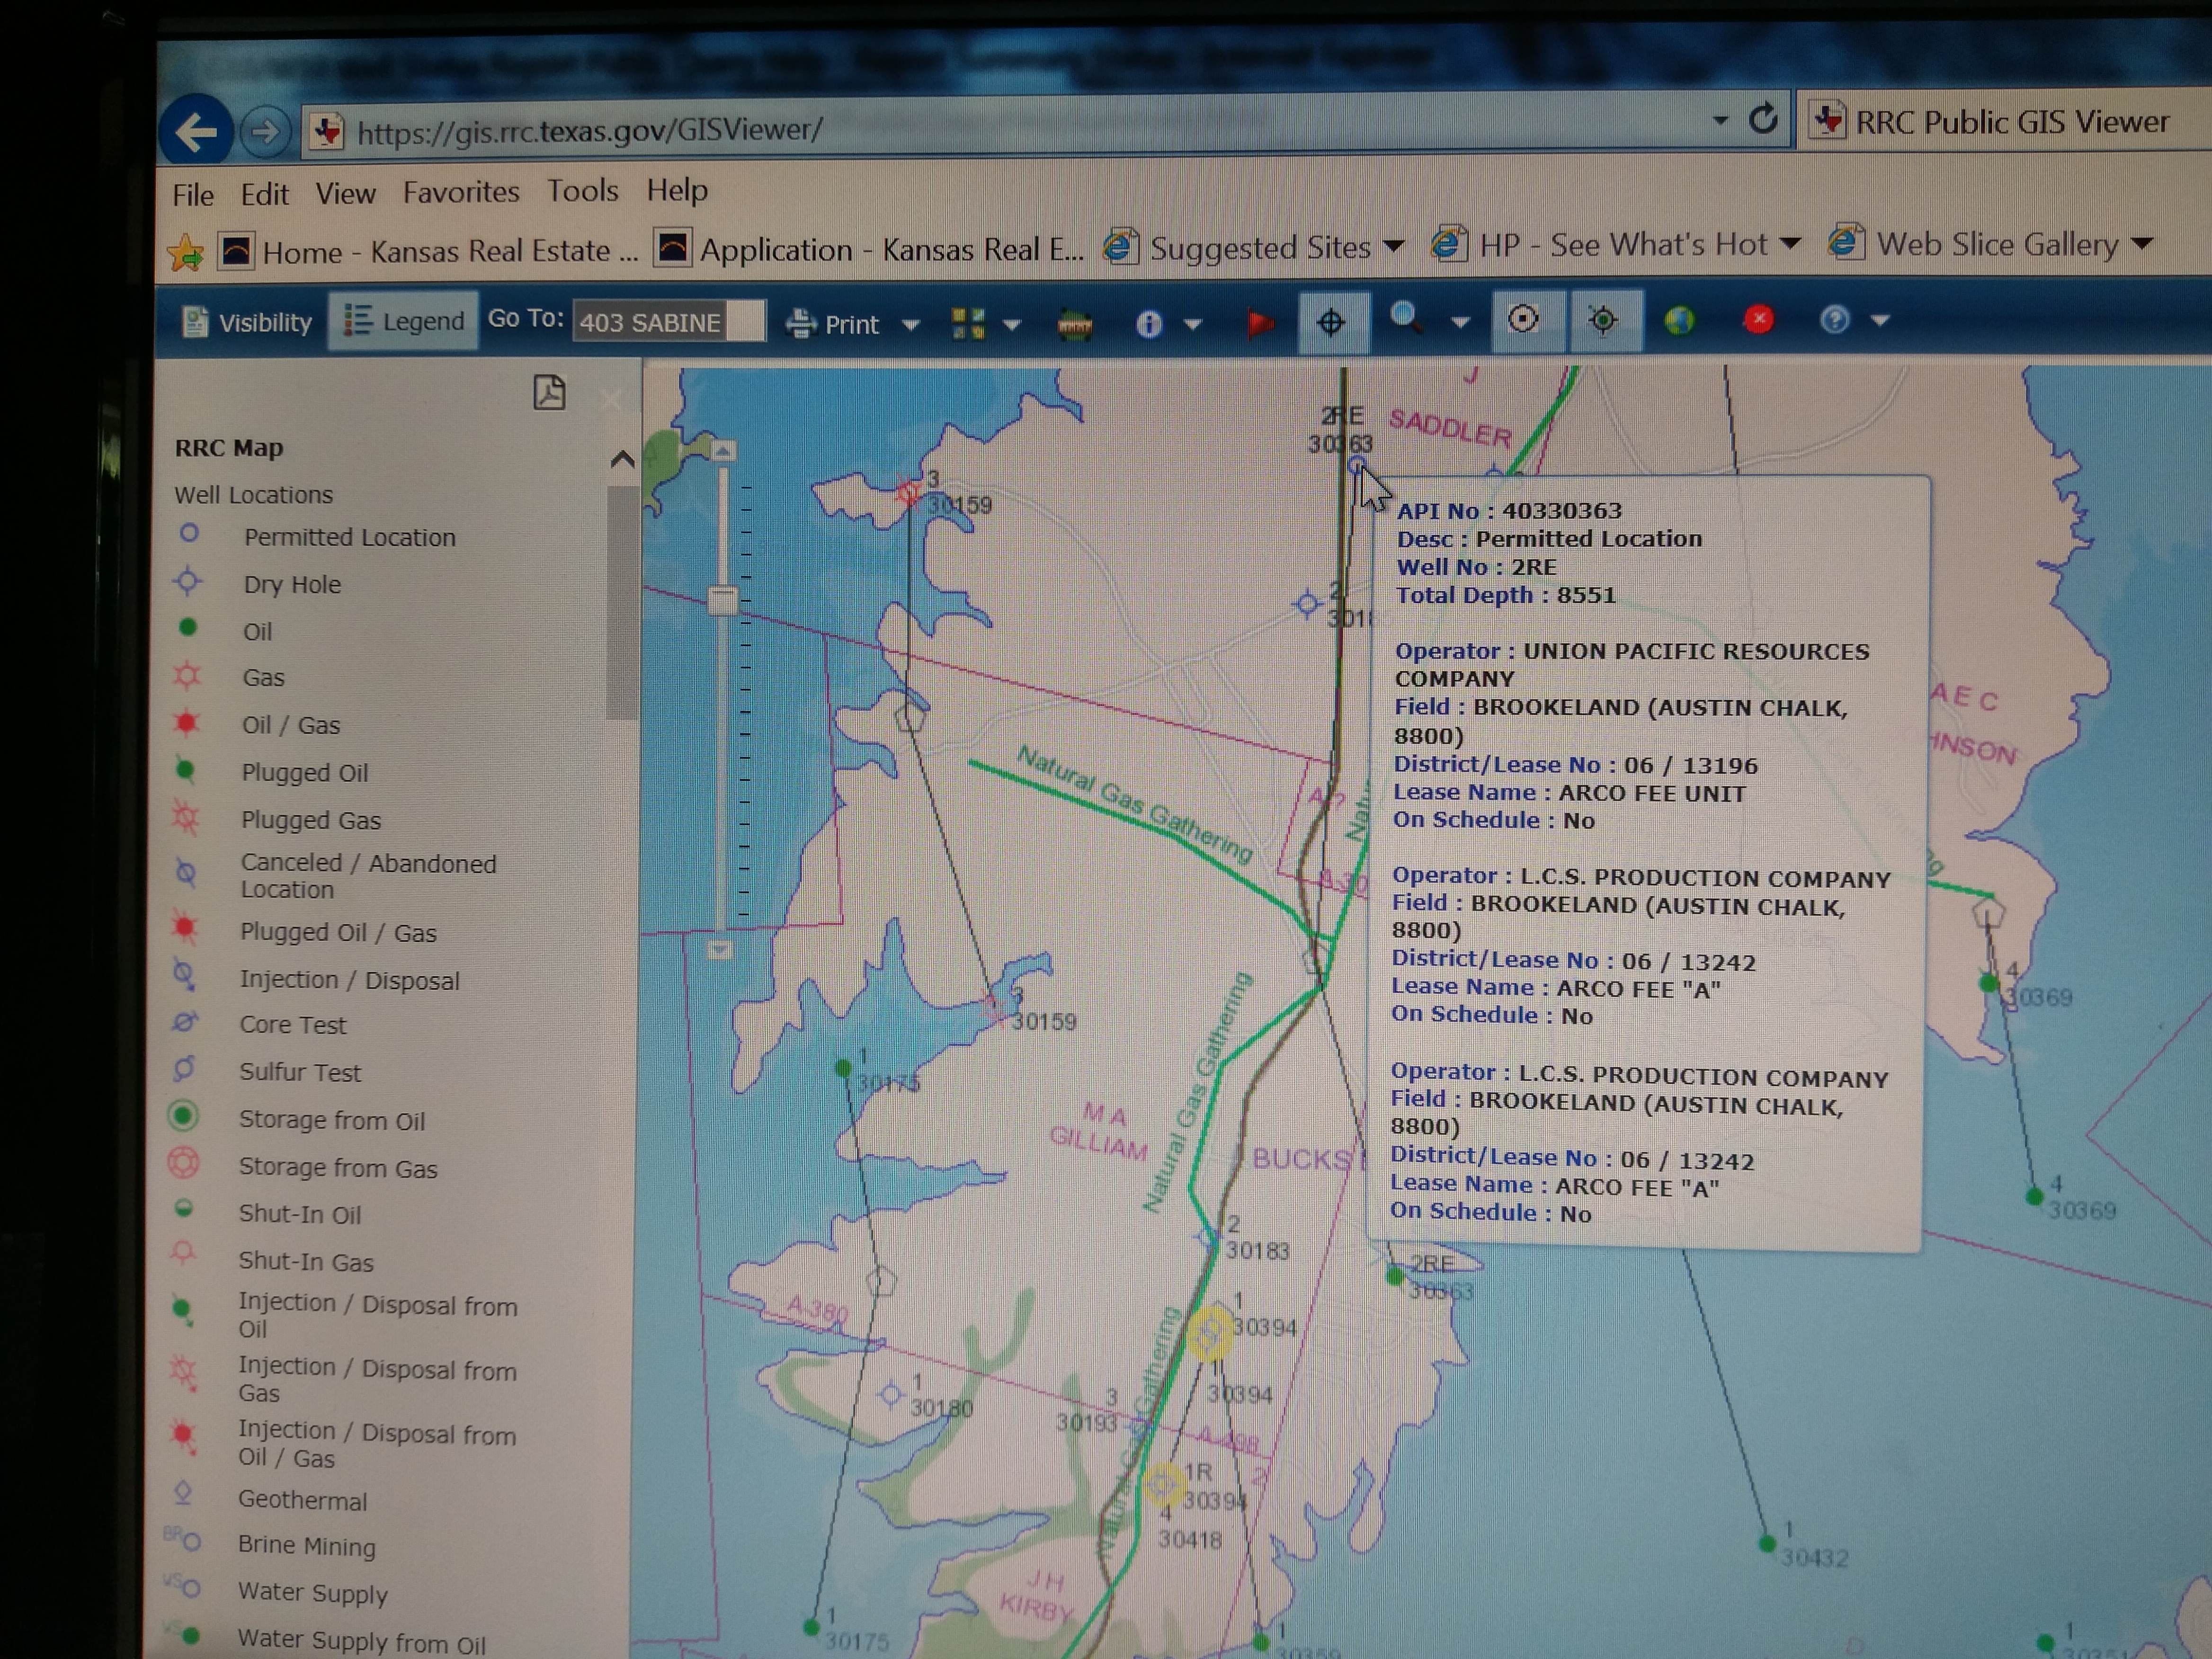Image resolution: width=2212 pixels, height=1659 pixels.
Task: Click the dry hole symbol labeled 2 30183
Action: coord(1208,1238)
